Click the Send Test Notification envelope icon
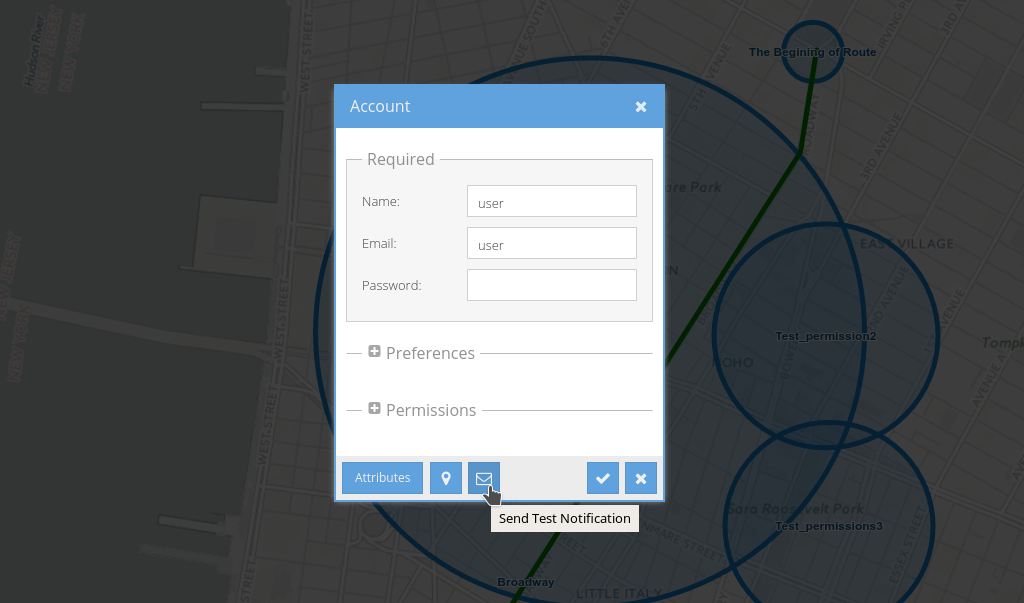The image size is (1024, 603). pyautogui.click(x=483, y=478)
